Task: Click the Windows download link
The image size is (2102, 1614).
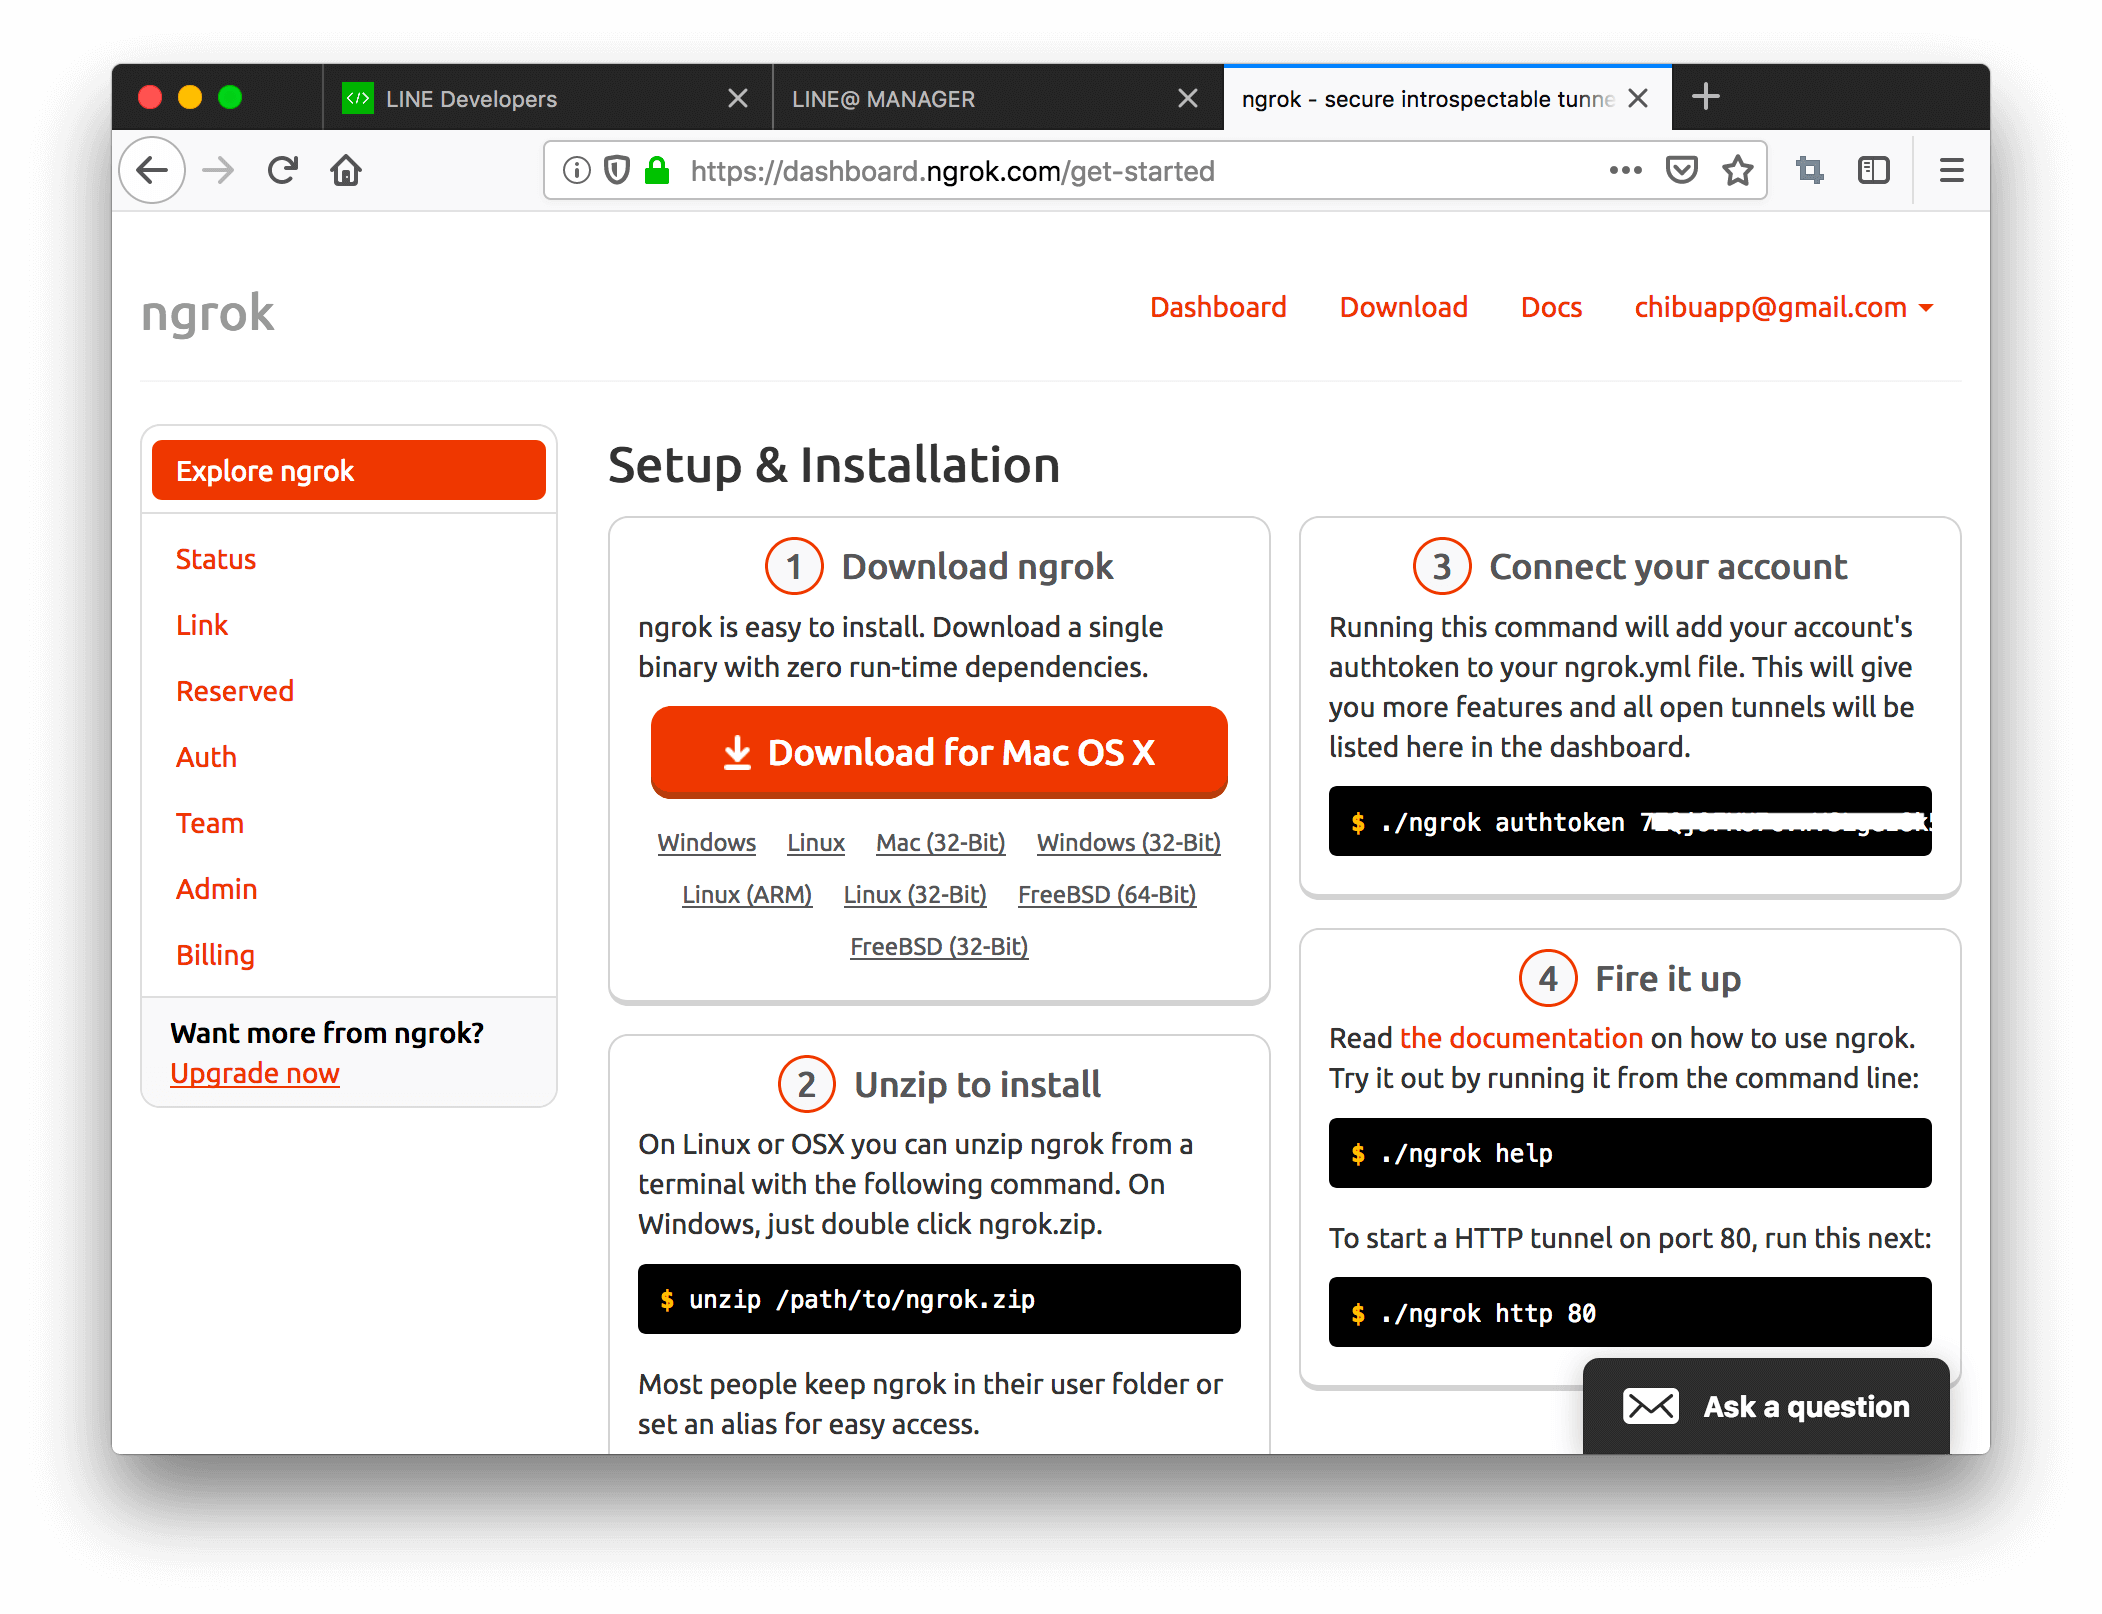Action: (706, 842)
